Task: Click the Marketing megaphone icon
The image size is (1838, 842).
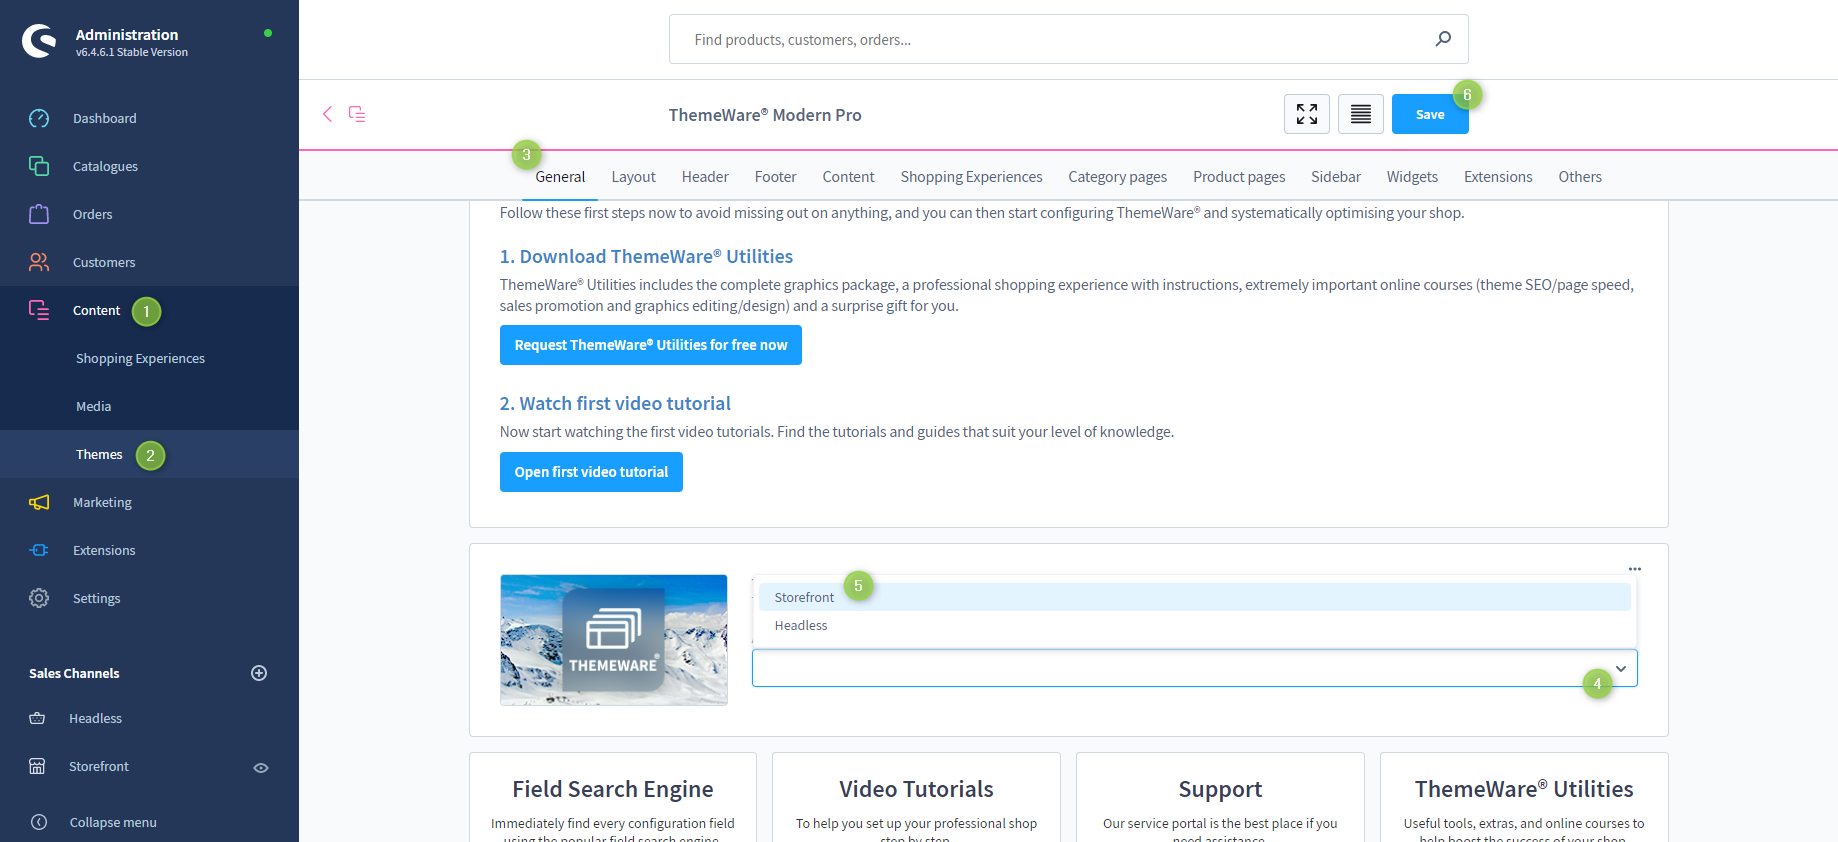Action: tap(39, 502)
